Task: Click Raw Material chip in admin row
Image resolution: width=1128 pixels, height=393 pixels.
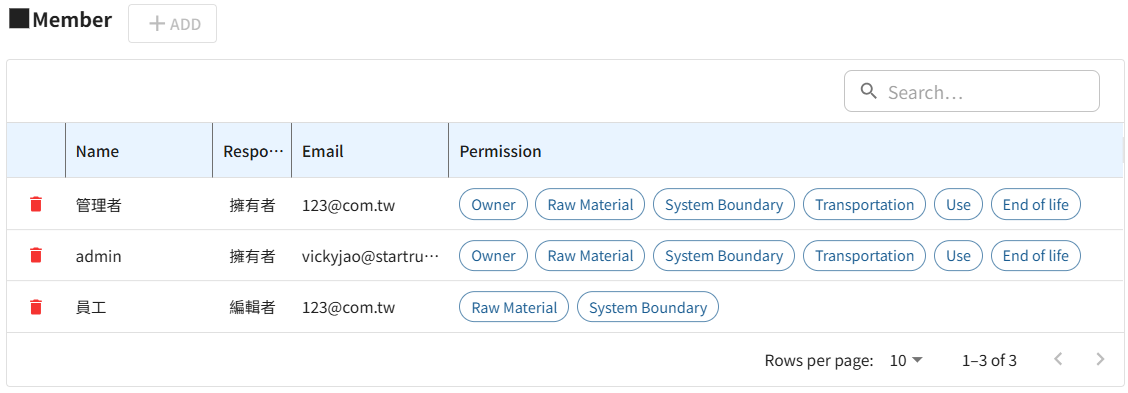Action: click(590, 256)
